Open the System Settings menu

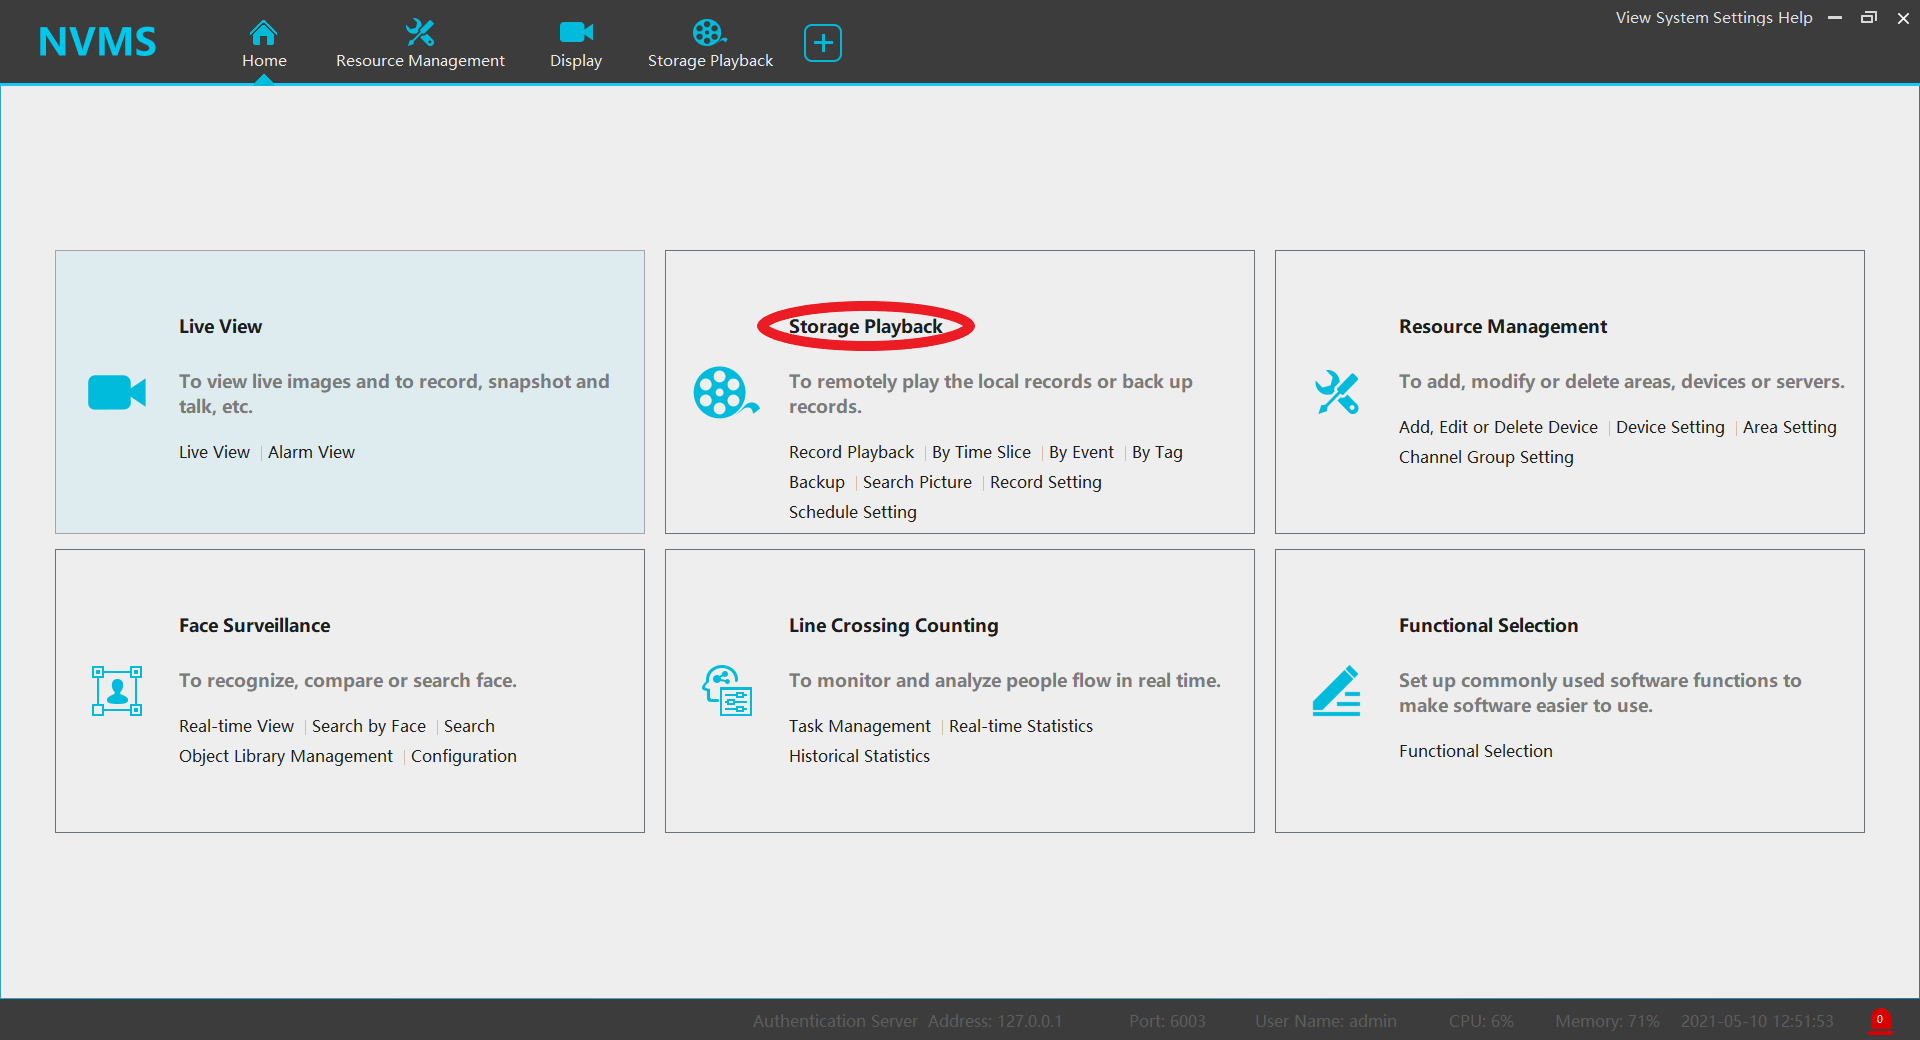click(x=1713, y=18)
